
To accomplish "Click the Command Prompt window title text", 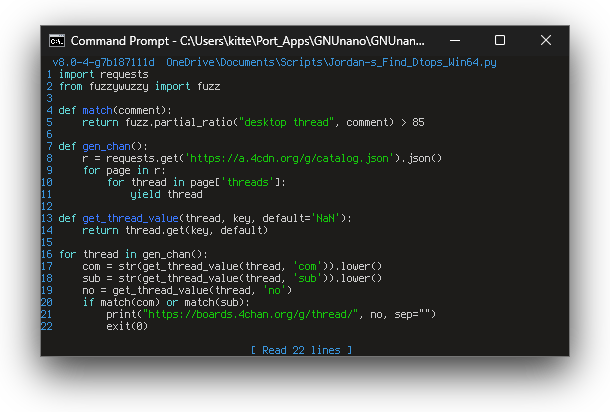I will 247,41.
